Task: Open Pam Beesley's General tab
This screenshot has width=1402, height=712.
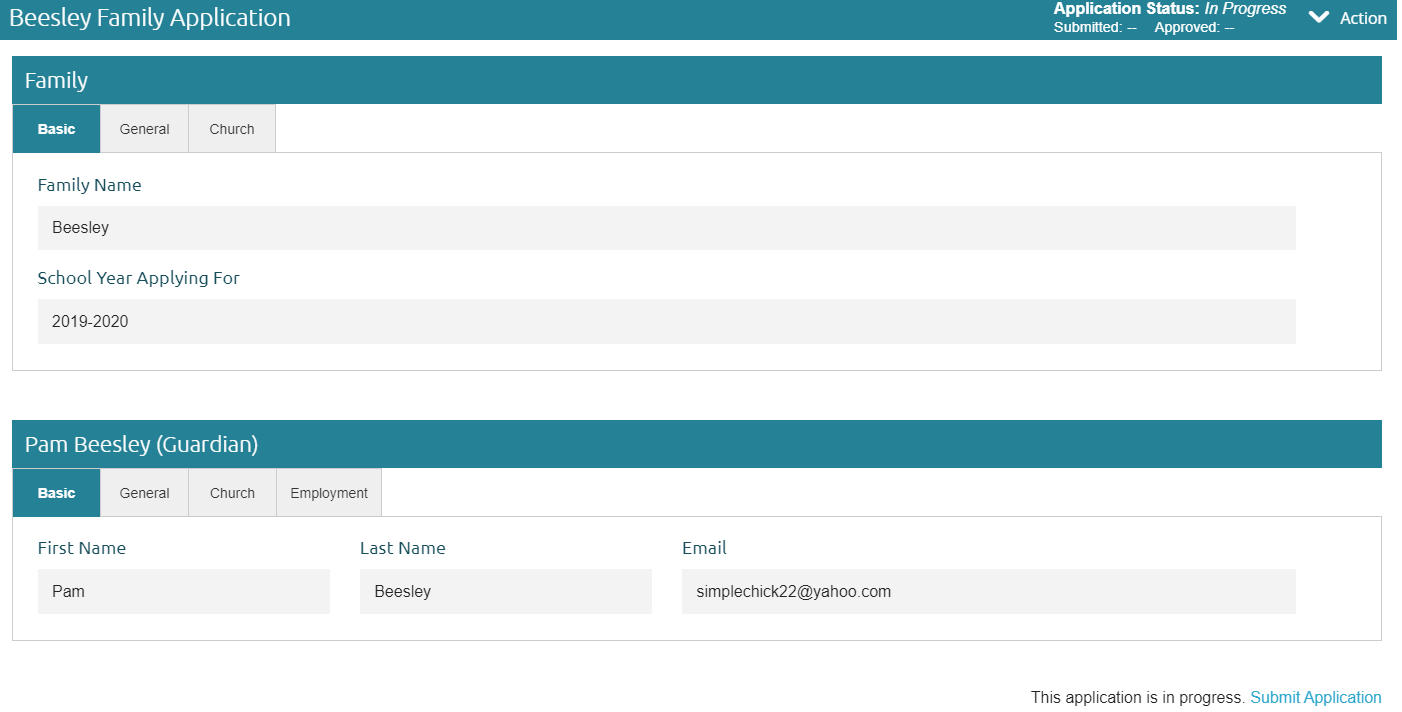Action: (144, 493)
